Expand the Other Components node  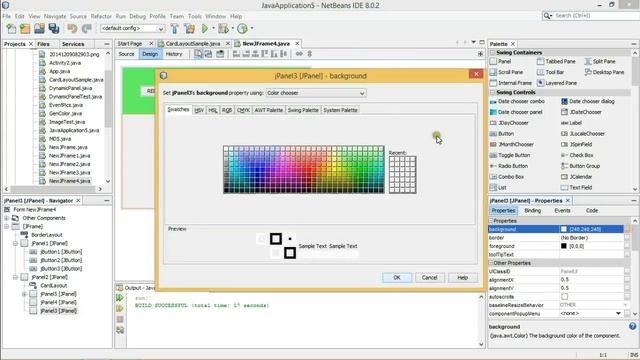click(7, 218)
